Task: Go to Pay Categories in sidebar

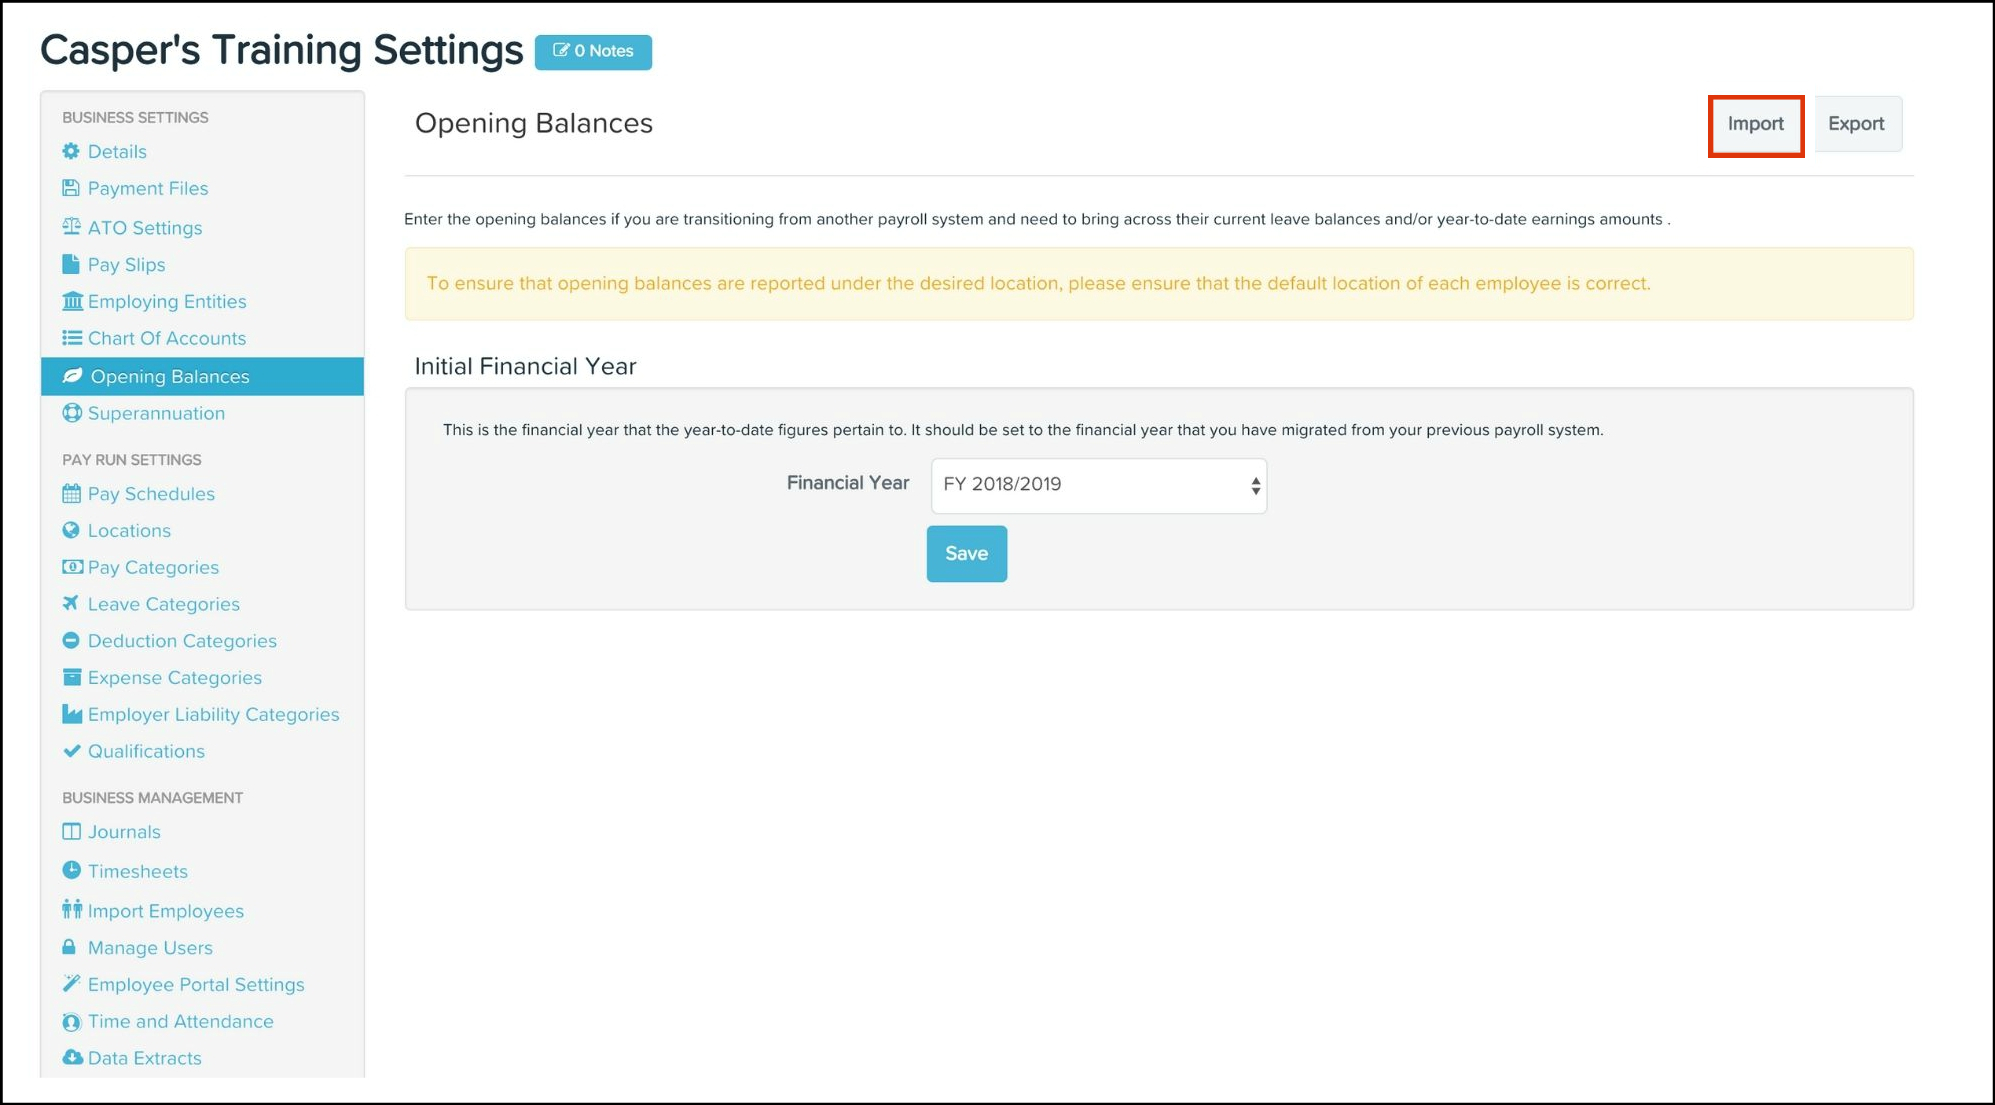Action: click(x=153, y=567)
